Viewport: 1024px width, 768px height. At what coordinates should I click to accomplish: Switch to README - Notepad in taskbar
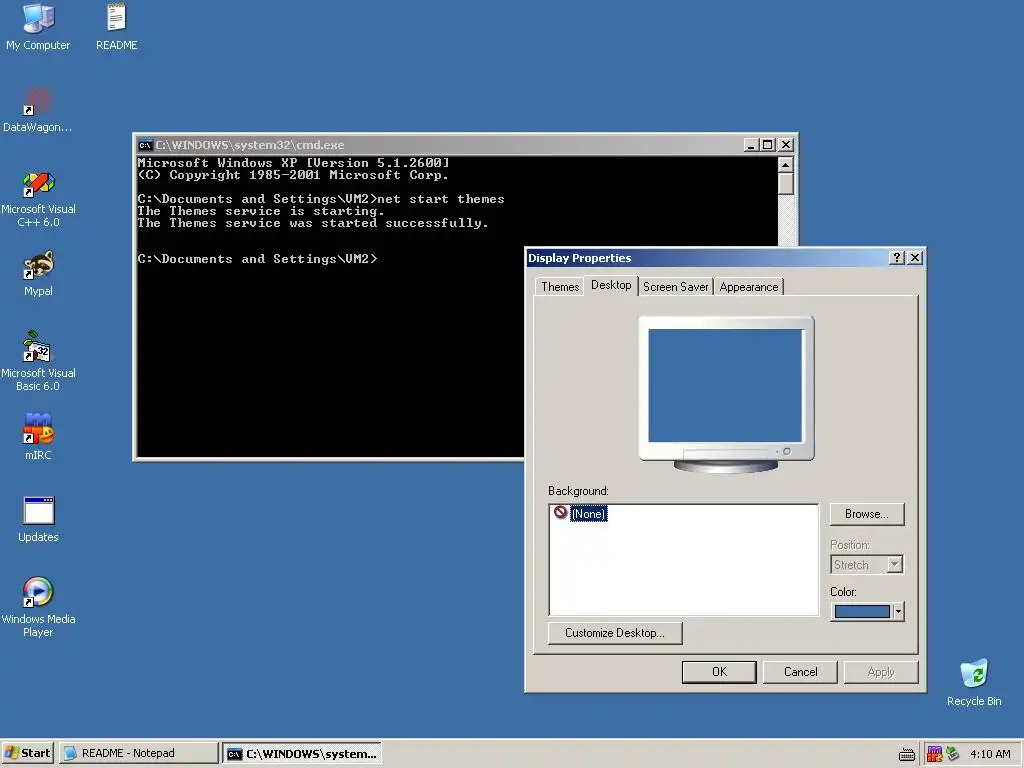pos(138,753)
